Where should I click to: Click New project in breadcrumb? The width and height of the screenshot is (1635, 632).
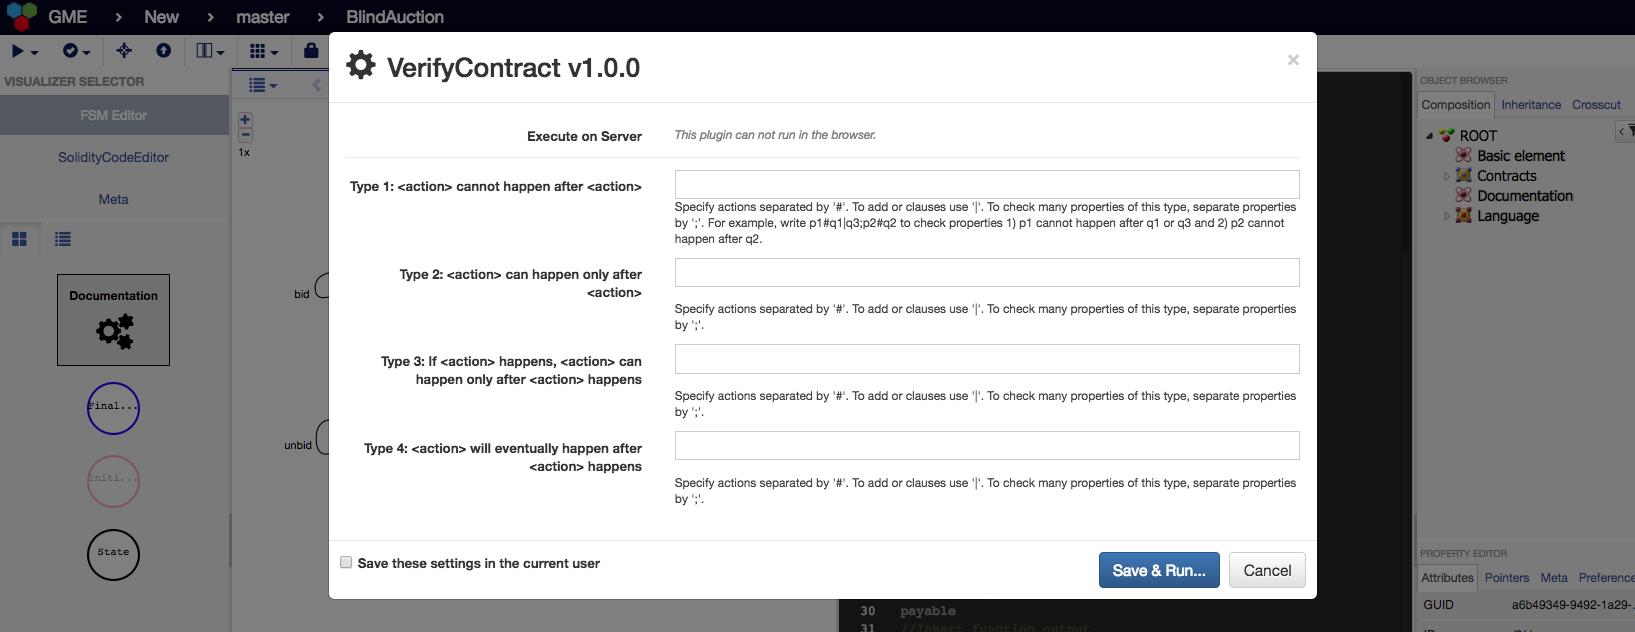(161, 17)
